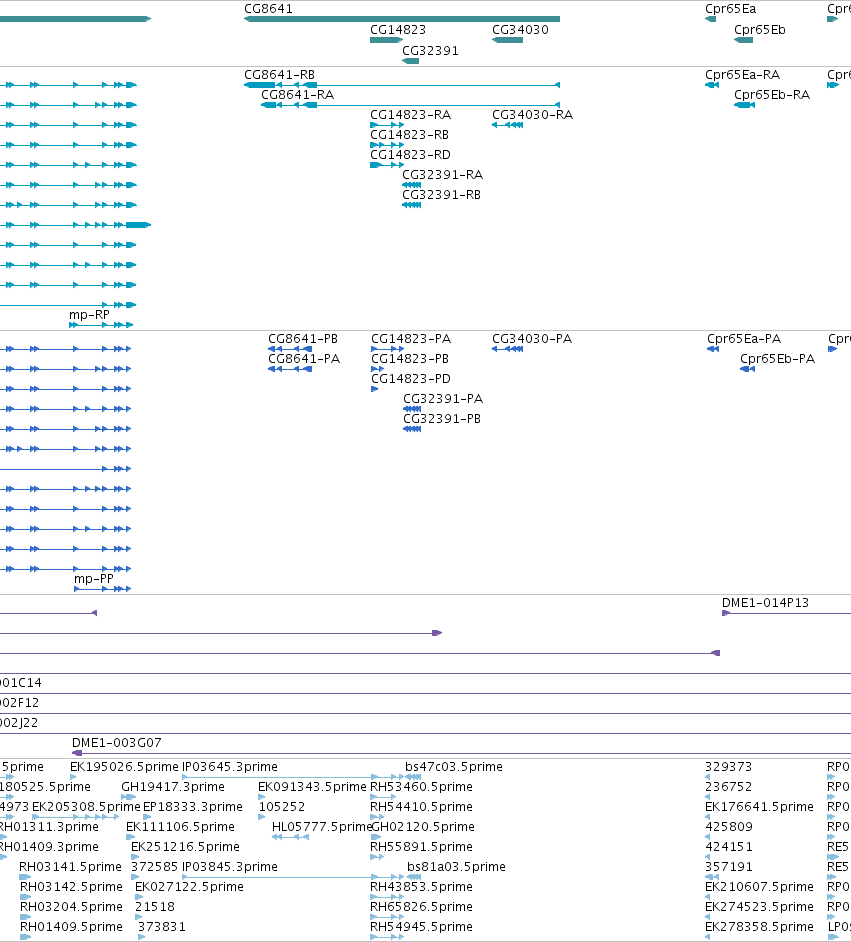Open the Cpr65Eb-RA transcript label
Image resolution: width=851 pixels, height=942 pixels.
point(772,95)
